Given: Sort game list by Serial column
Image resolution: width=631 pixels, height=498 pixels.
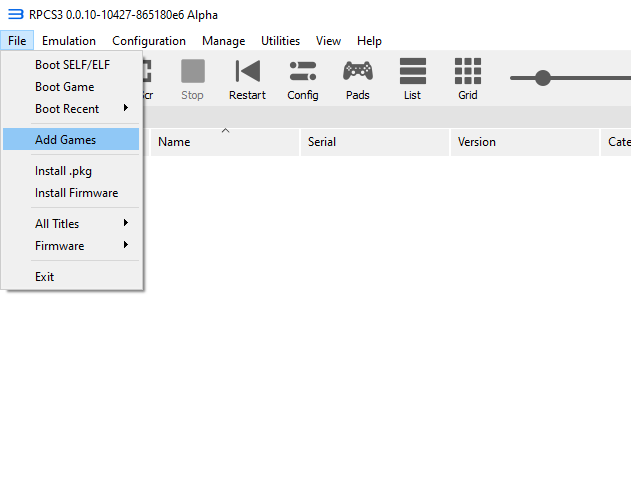Looking at the screenshot, I should click(375, 142).
